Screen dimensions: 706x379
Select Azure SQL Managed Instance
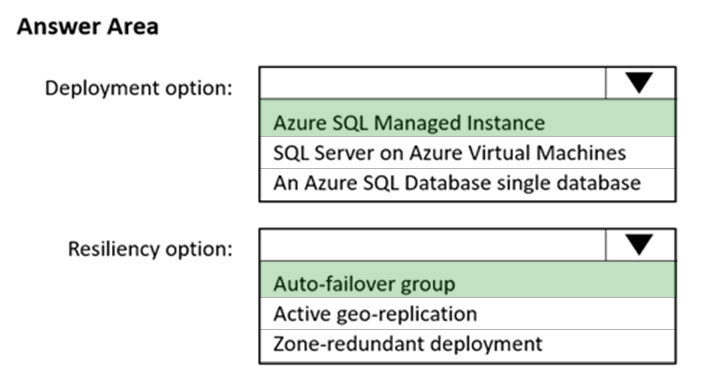(467, 118)
